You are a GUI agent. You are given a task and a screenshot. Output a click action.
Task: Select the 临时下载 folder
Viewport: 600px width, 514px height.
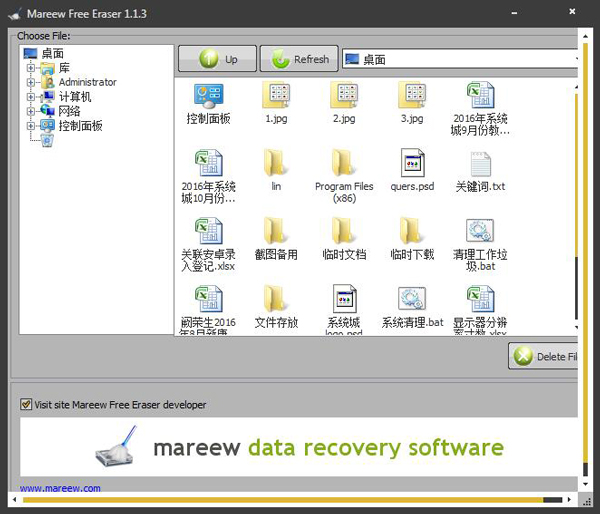(x=412, y=239)
